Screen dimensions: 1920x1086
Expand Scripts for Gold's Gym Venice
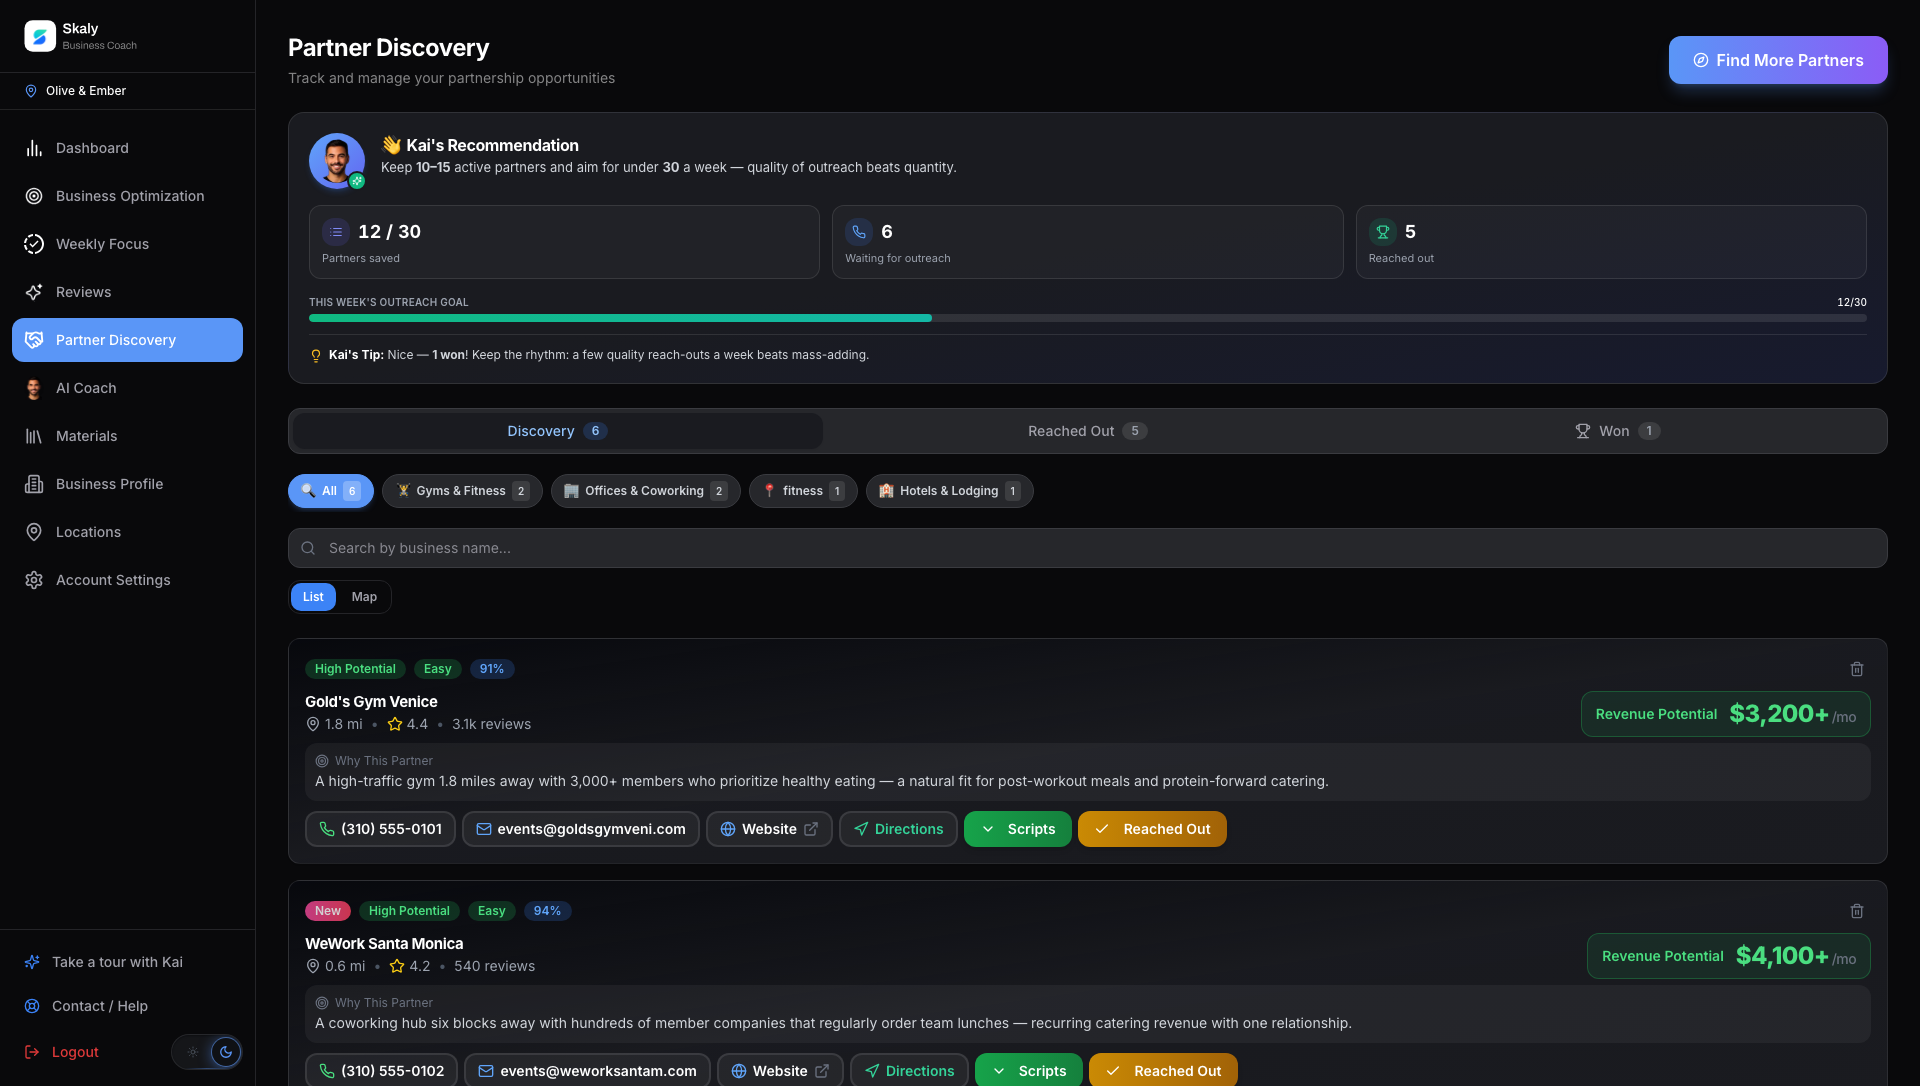1017,829
